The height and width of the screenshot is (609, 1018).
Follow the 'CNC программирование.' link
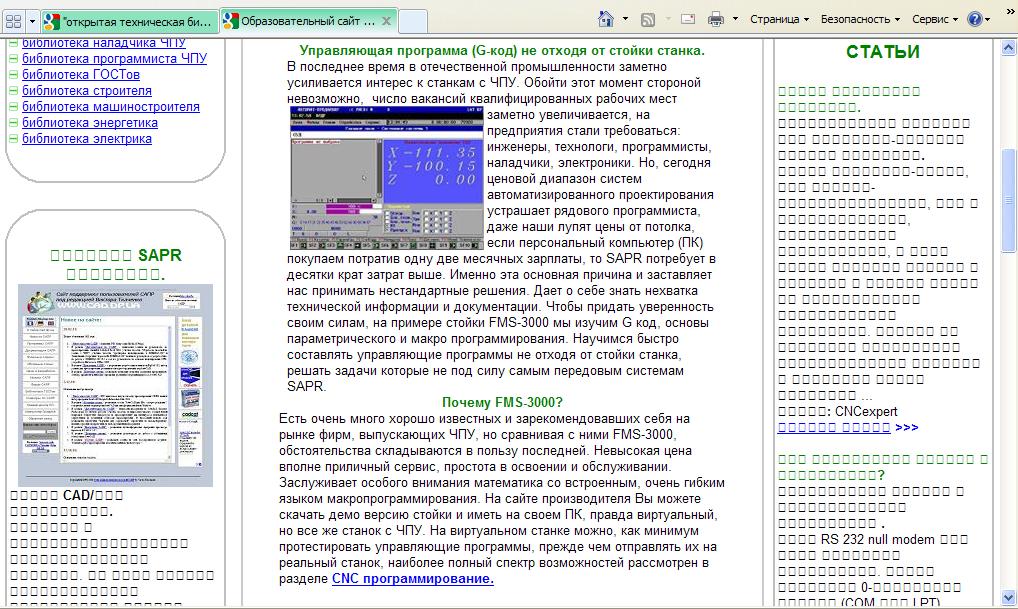click(413, 578)
